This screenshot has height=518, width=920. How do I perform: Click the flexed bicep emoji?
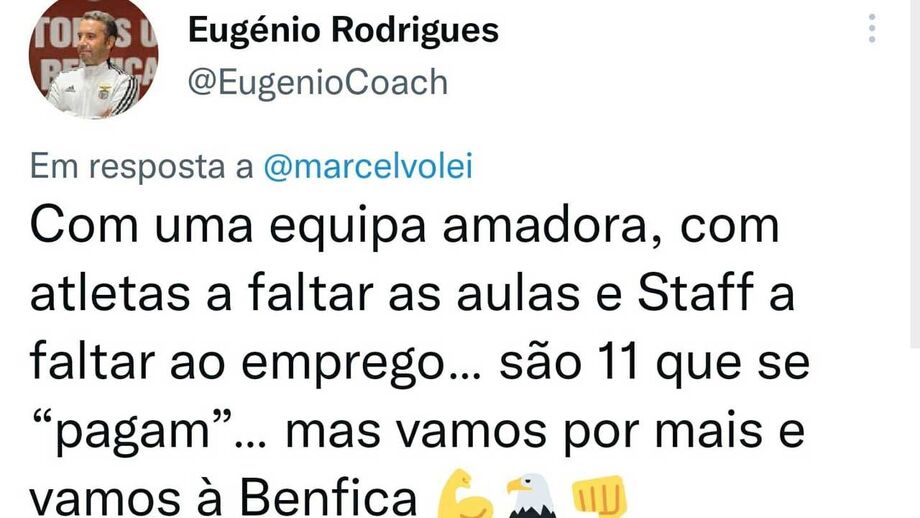465,495
